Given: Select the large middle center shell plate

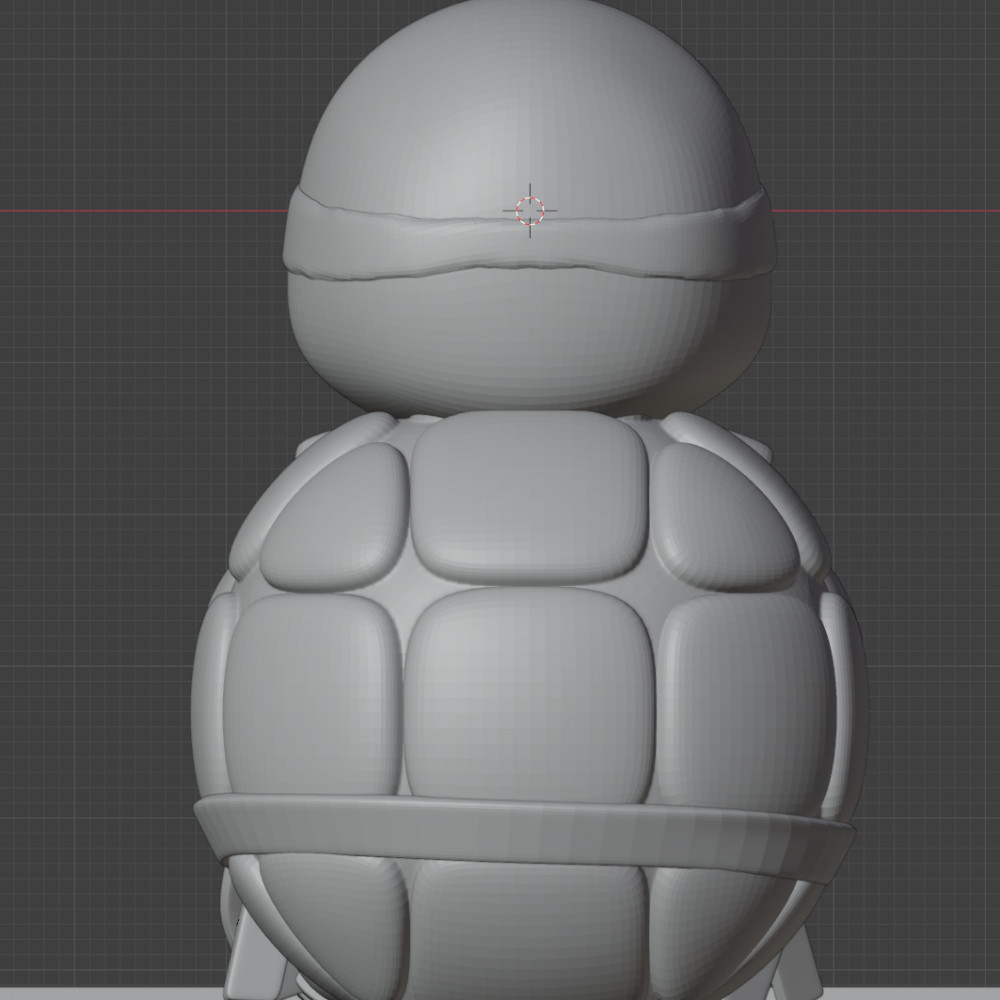Looking at the screenshot, I should coord(529,695).
